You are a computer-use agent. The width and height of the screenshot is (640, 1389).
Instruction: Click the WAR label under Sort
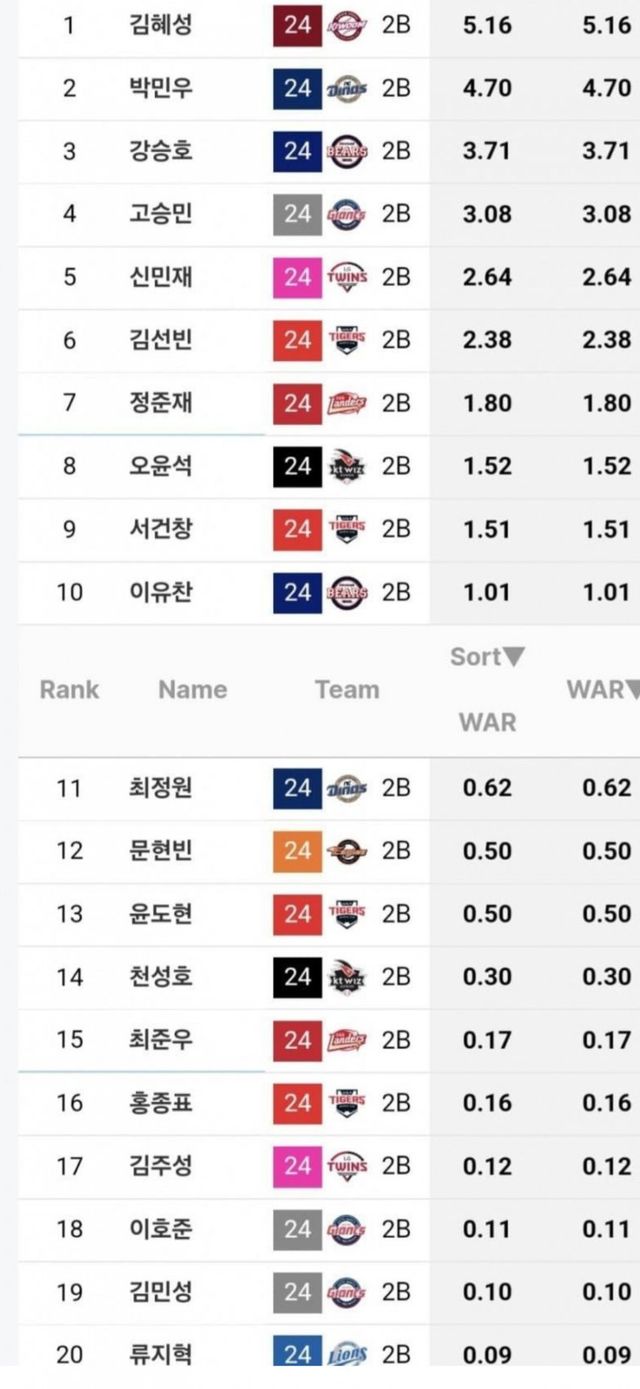point(487,722)
